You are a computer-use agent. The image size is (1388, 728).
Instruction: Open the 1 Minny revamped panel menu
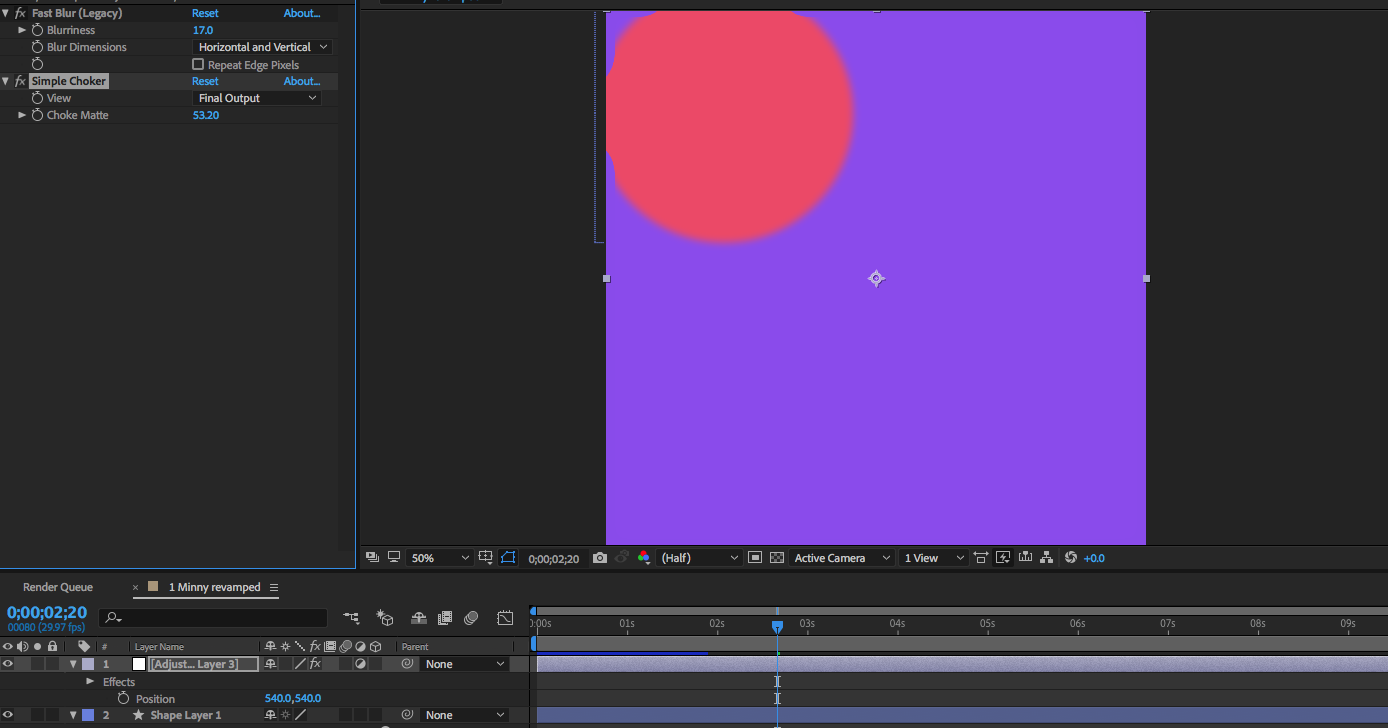274,587
